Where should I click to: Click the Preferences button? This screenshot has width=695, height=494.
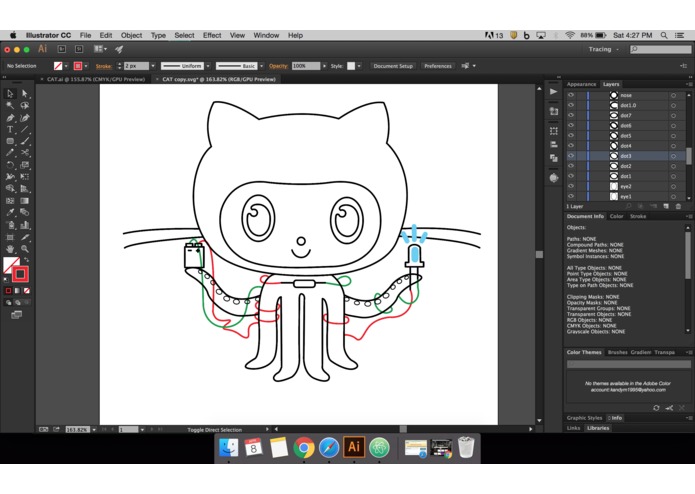(x=437, y=66)
